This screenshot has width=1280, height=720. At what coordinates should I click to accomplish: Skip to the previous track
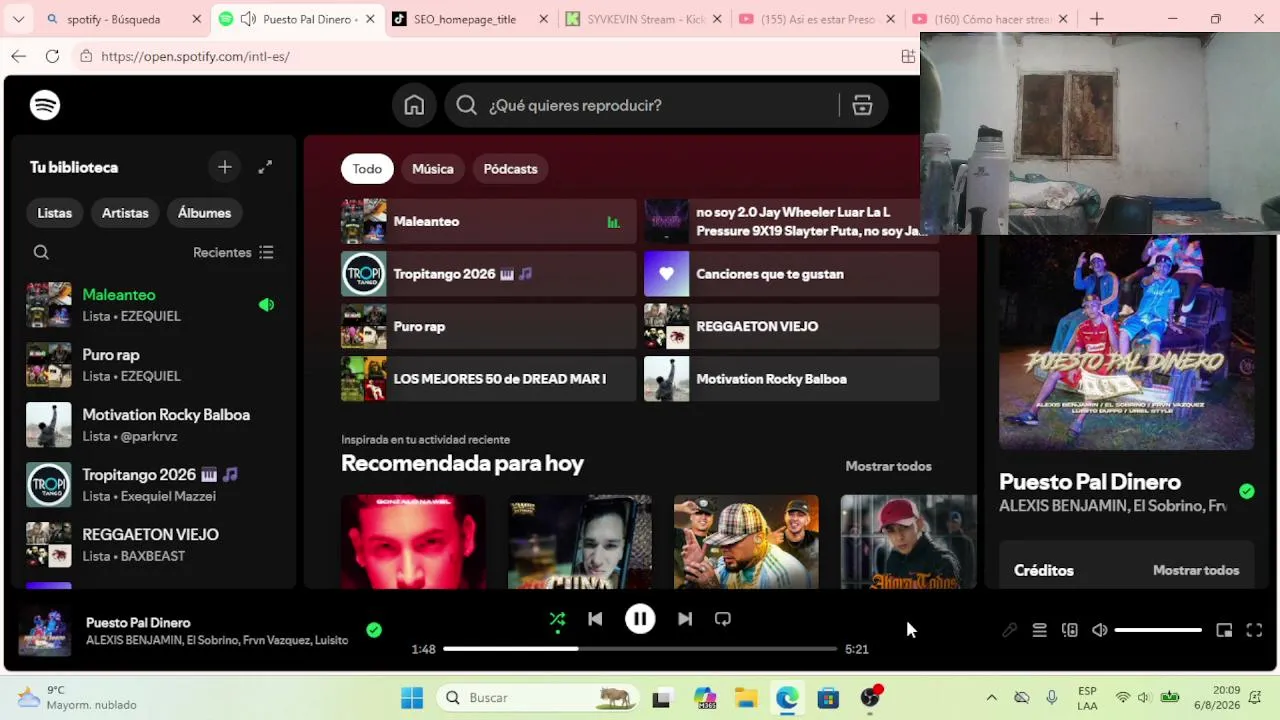[595, 619]
